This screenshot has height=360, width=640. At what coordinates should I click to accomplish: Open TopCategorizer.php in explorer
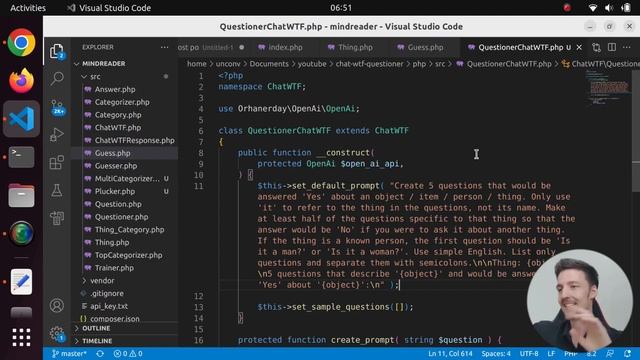click(x=129, y=255)
